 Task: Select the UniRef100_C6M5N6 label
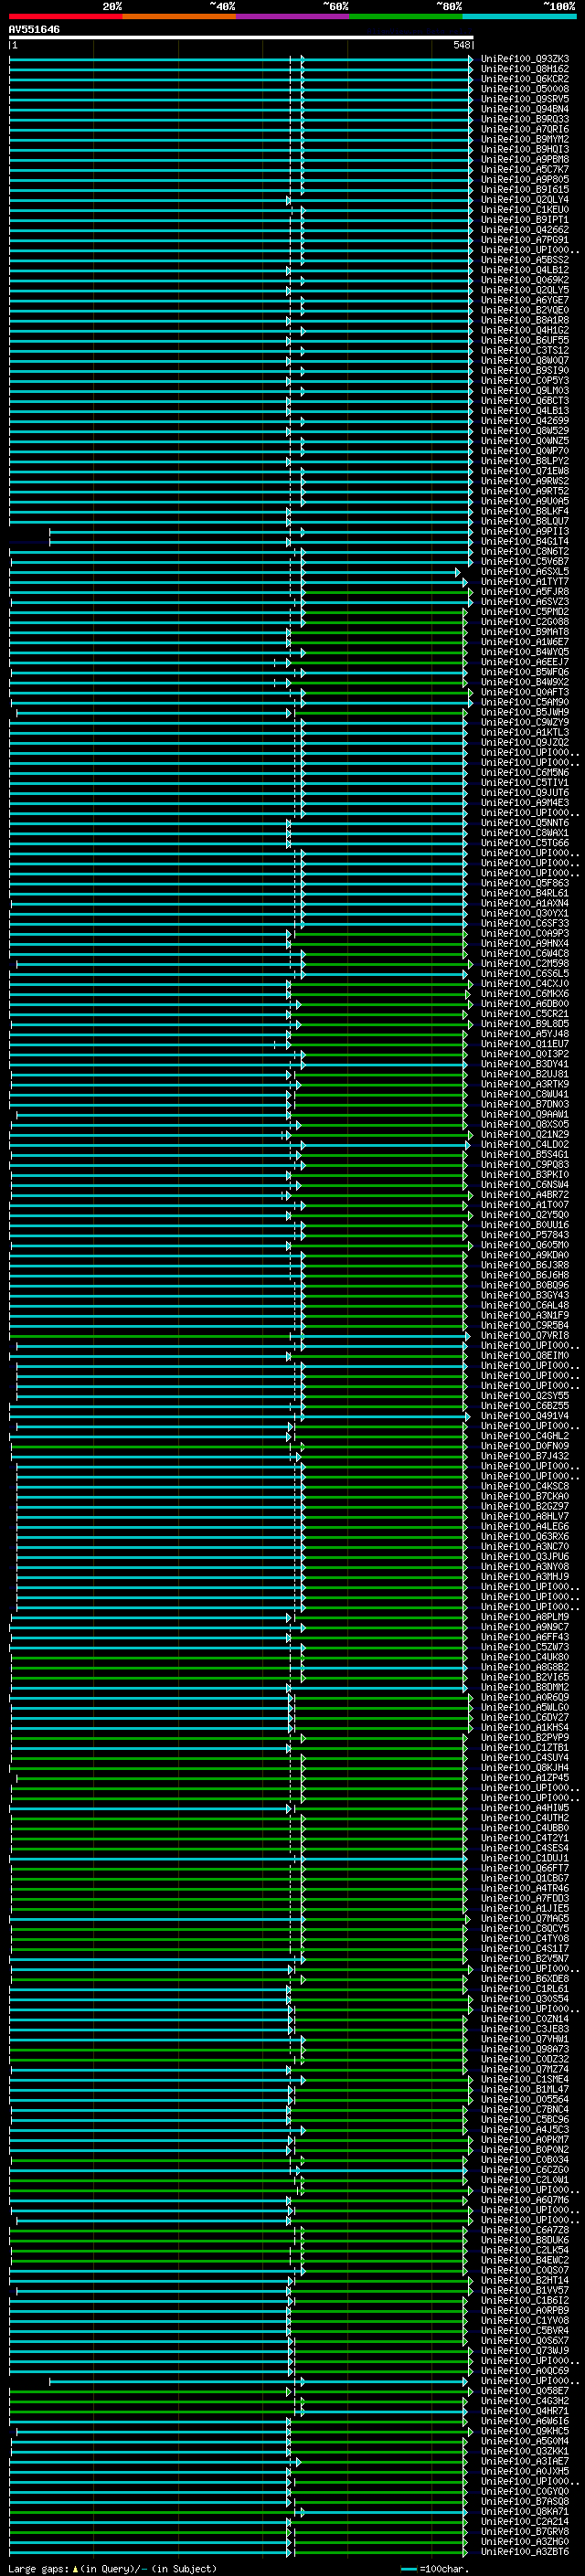525,773
